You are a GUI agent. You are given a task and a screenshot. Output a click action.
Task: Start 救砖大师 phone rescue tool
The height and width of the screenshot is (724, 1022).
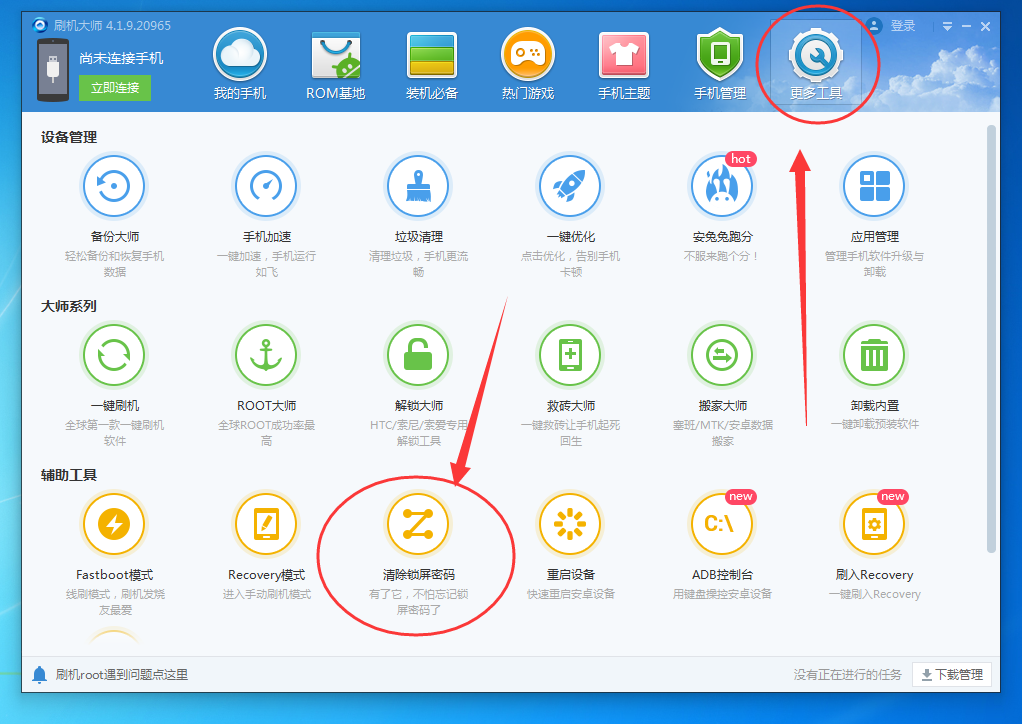(569, 355)
